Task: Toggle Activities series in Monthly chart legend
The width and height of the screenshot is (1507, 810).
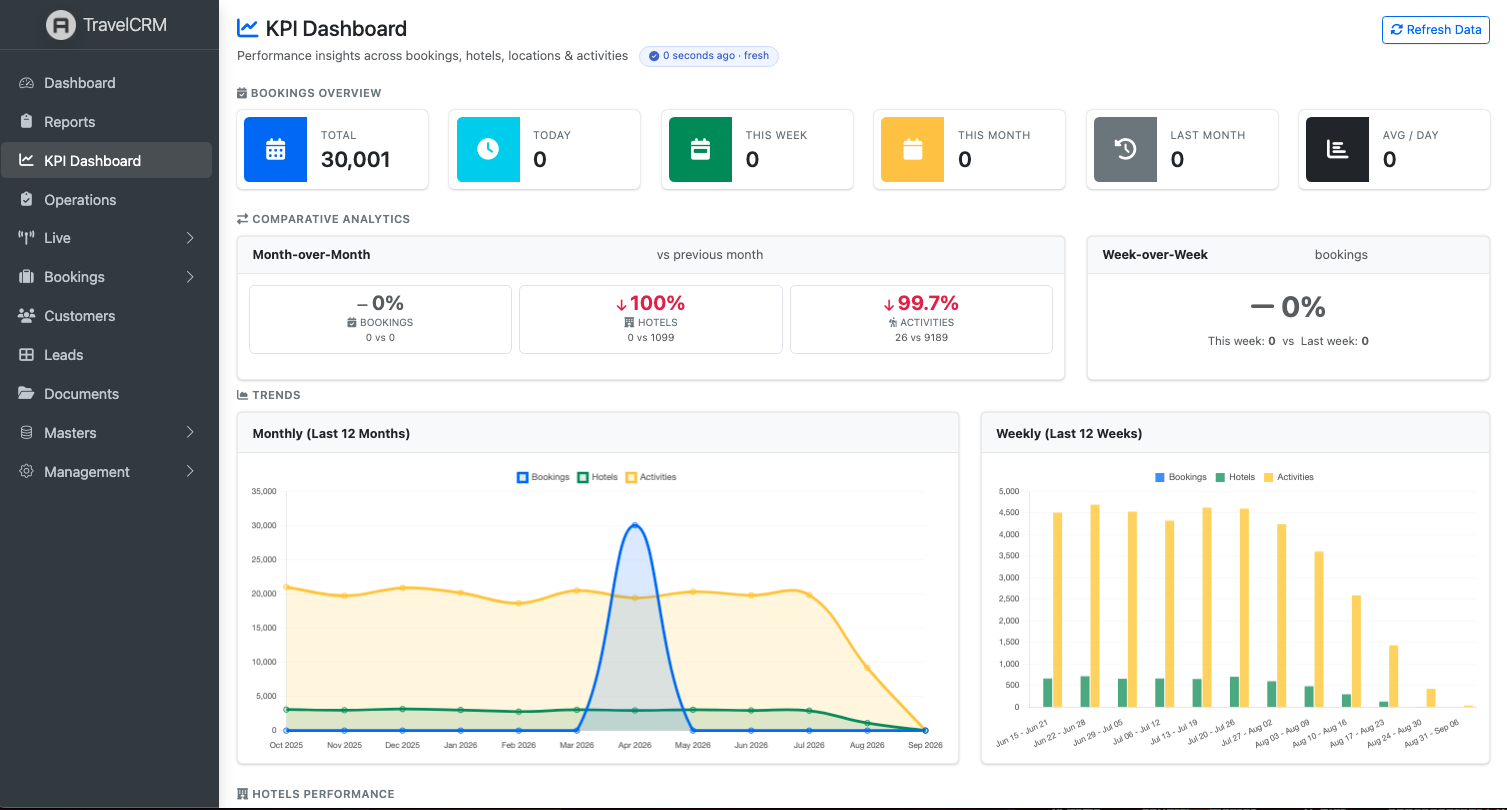Action: (651, 477)
